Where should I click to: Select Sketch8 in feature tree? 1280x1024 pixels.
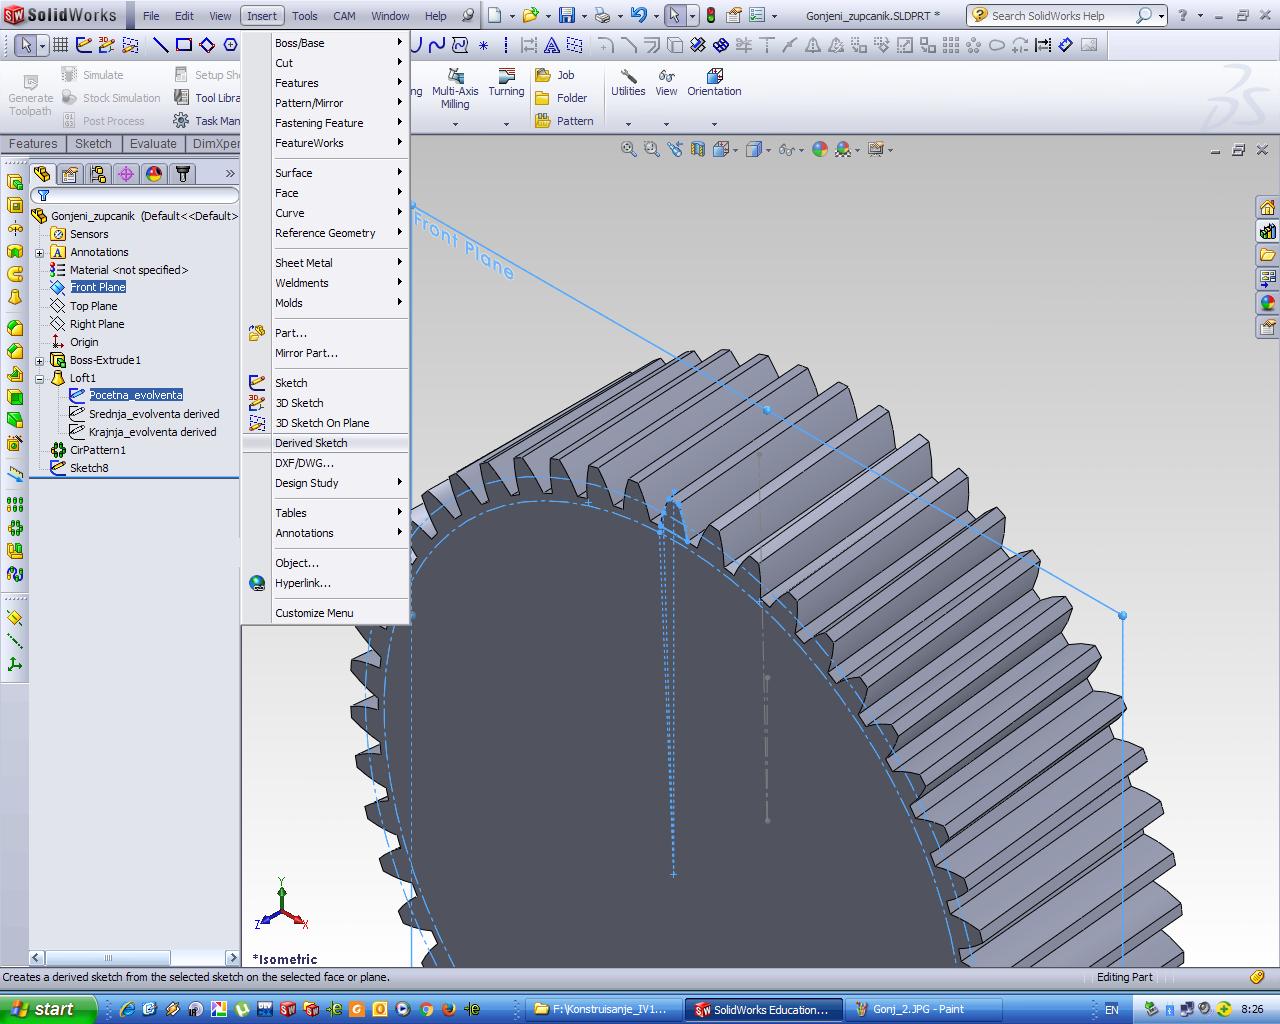click(x=88, y=468)
